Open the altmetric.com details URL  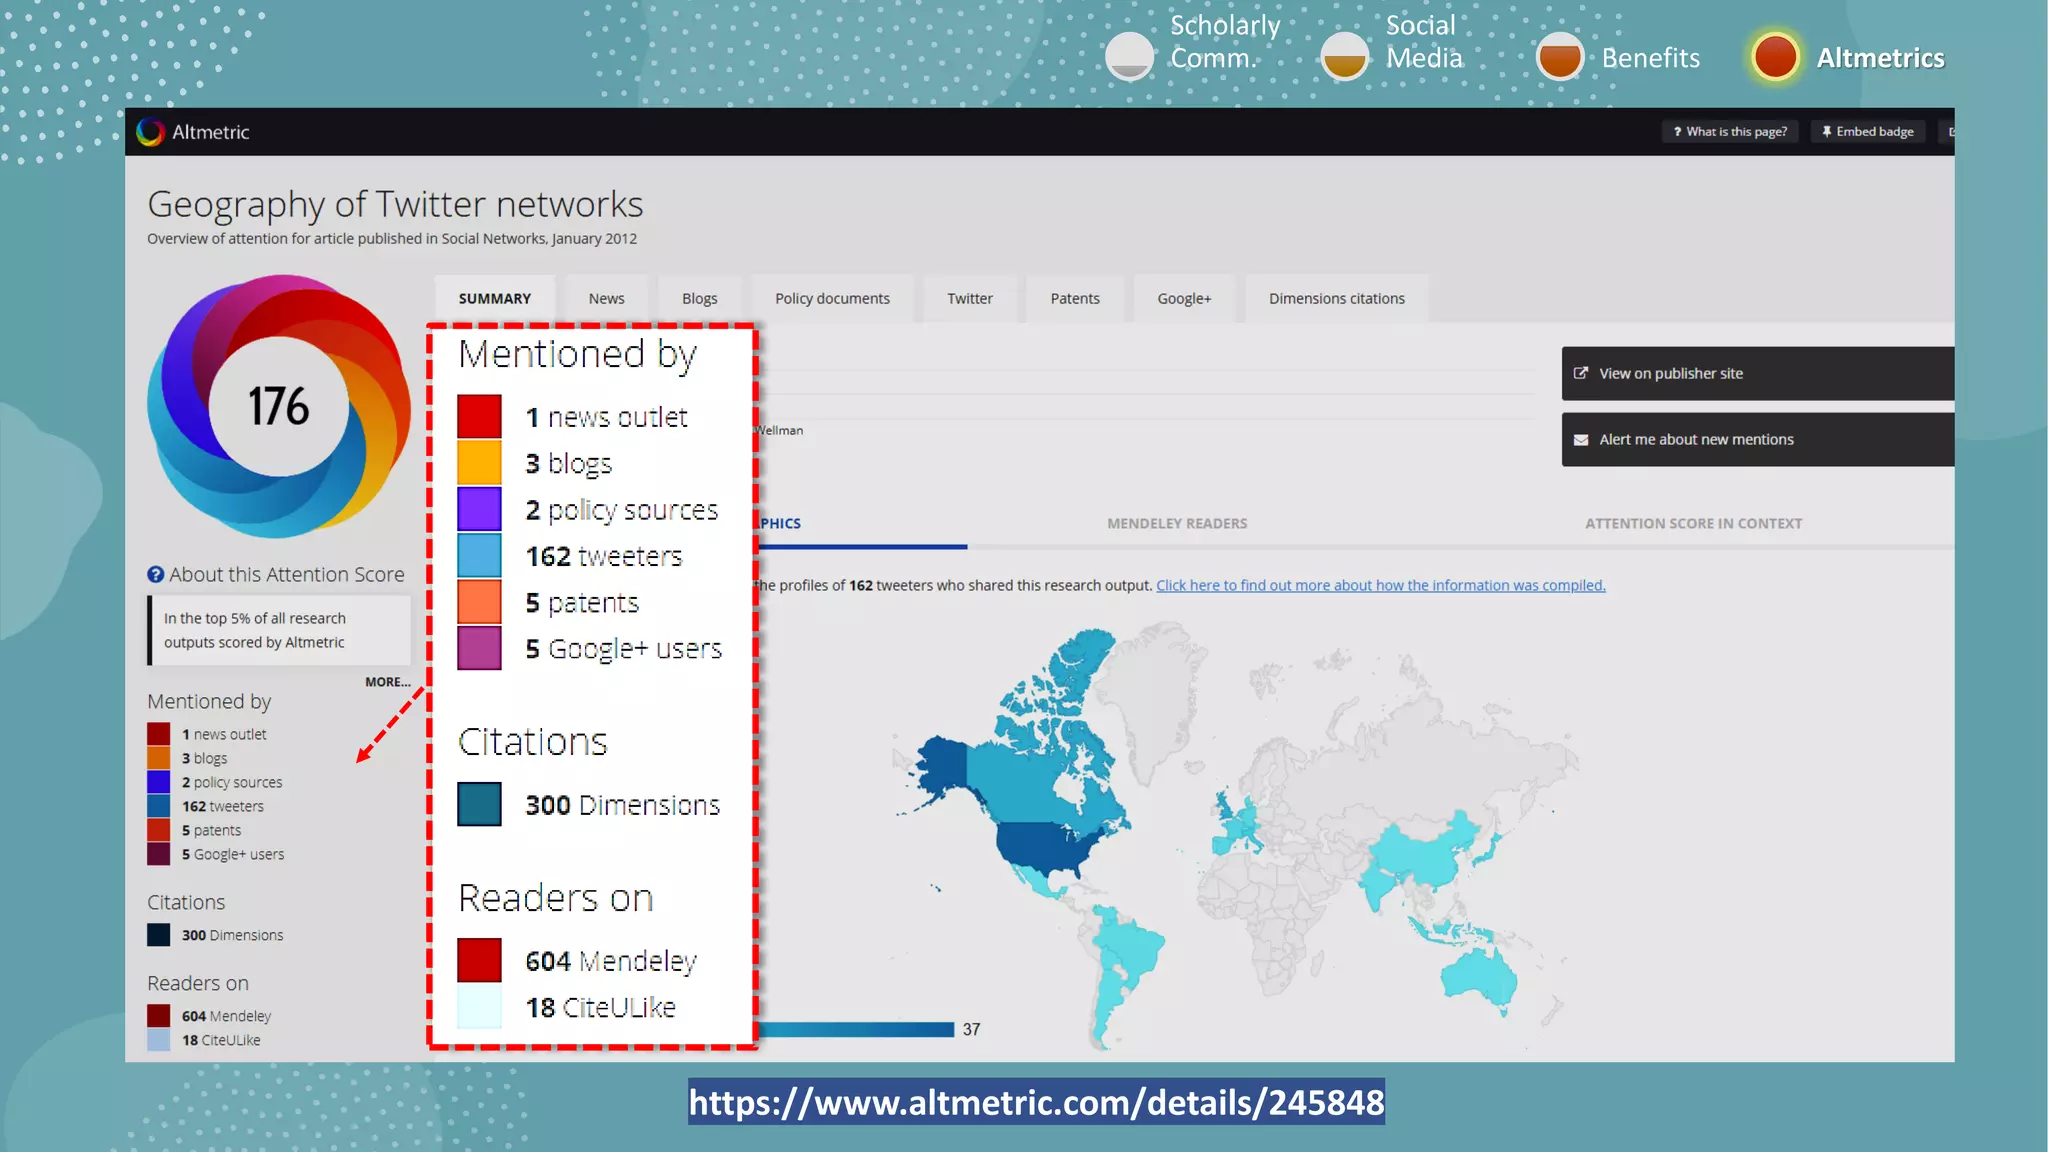(1036, 1102)
